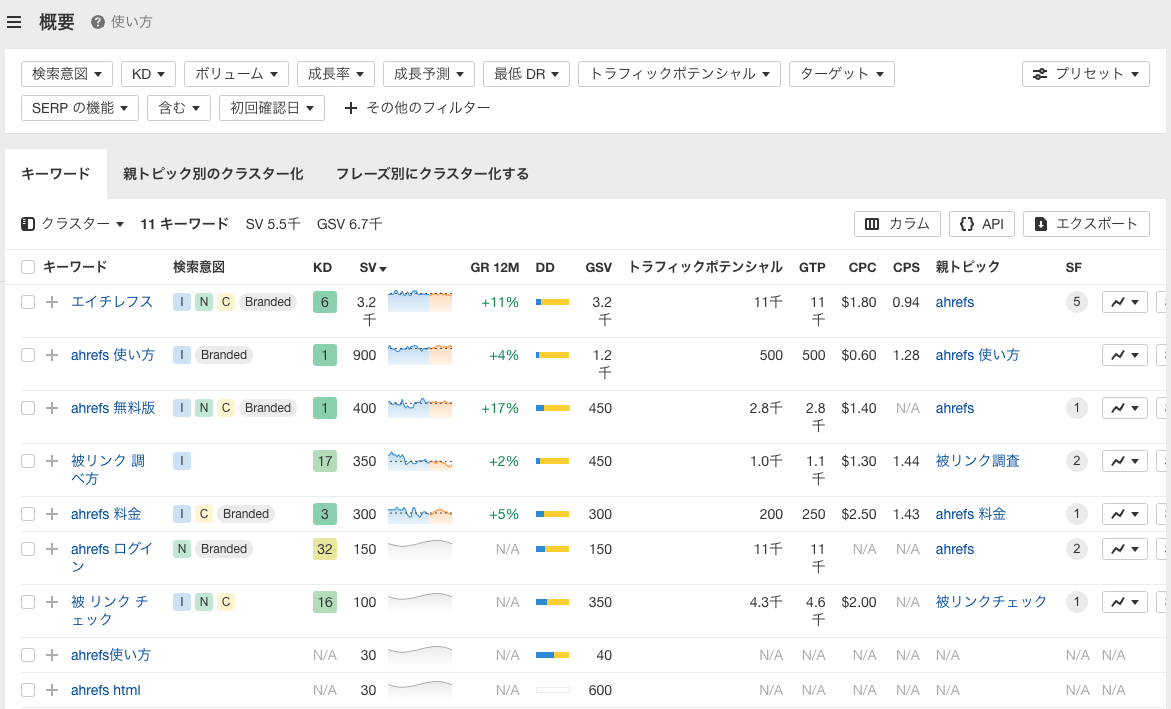Viewport: 1171px width, 709px height.
Task: Open the プリセット dropdown
Action: (x=1085, y=73)
